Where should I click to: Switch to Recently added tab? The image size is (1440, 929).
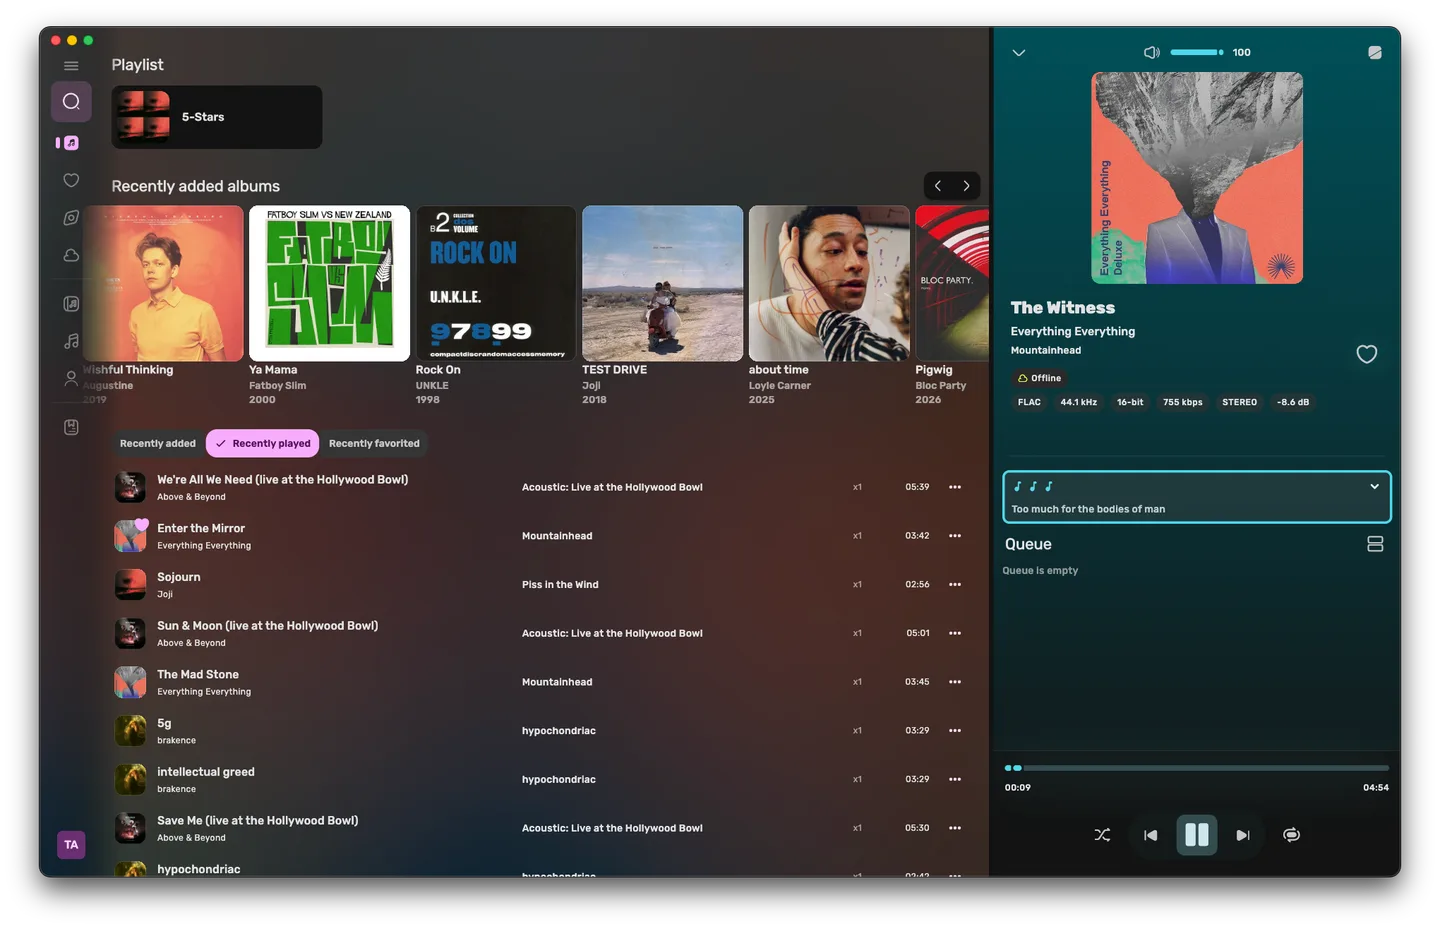(158, 443)
